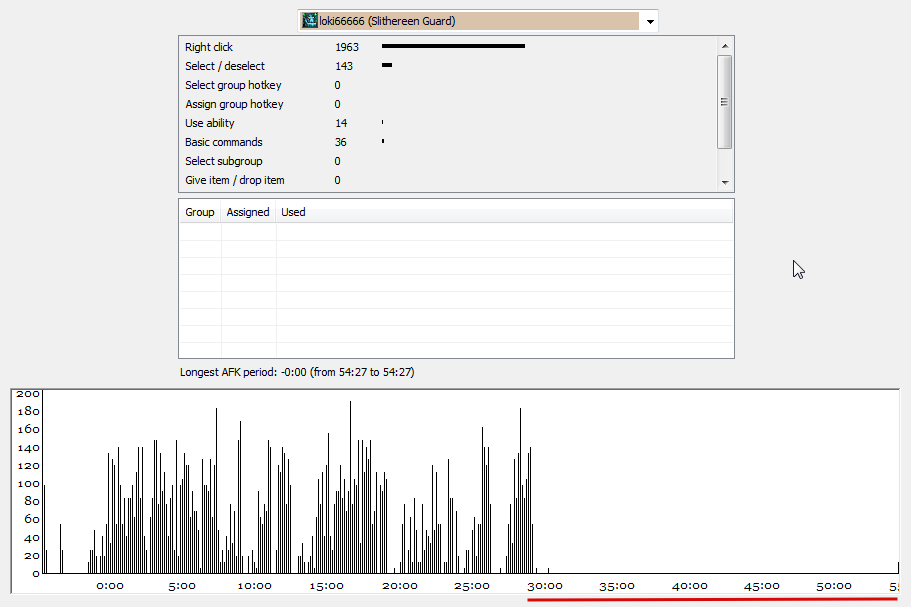
Task: Click the 10:00 label on graph axis
Action: pos(254,586)
